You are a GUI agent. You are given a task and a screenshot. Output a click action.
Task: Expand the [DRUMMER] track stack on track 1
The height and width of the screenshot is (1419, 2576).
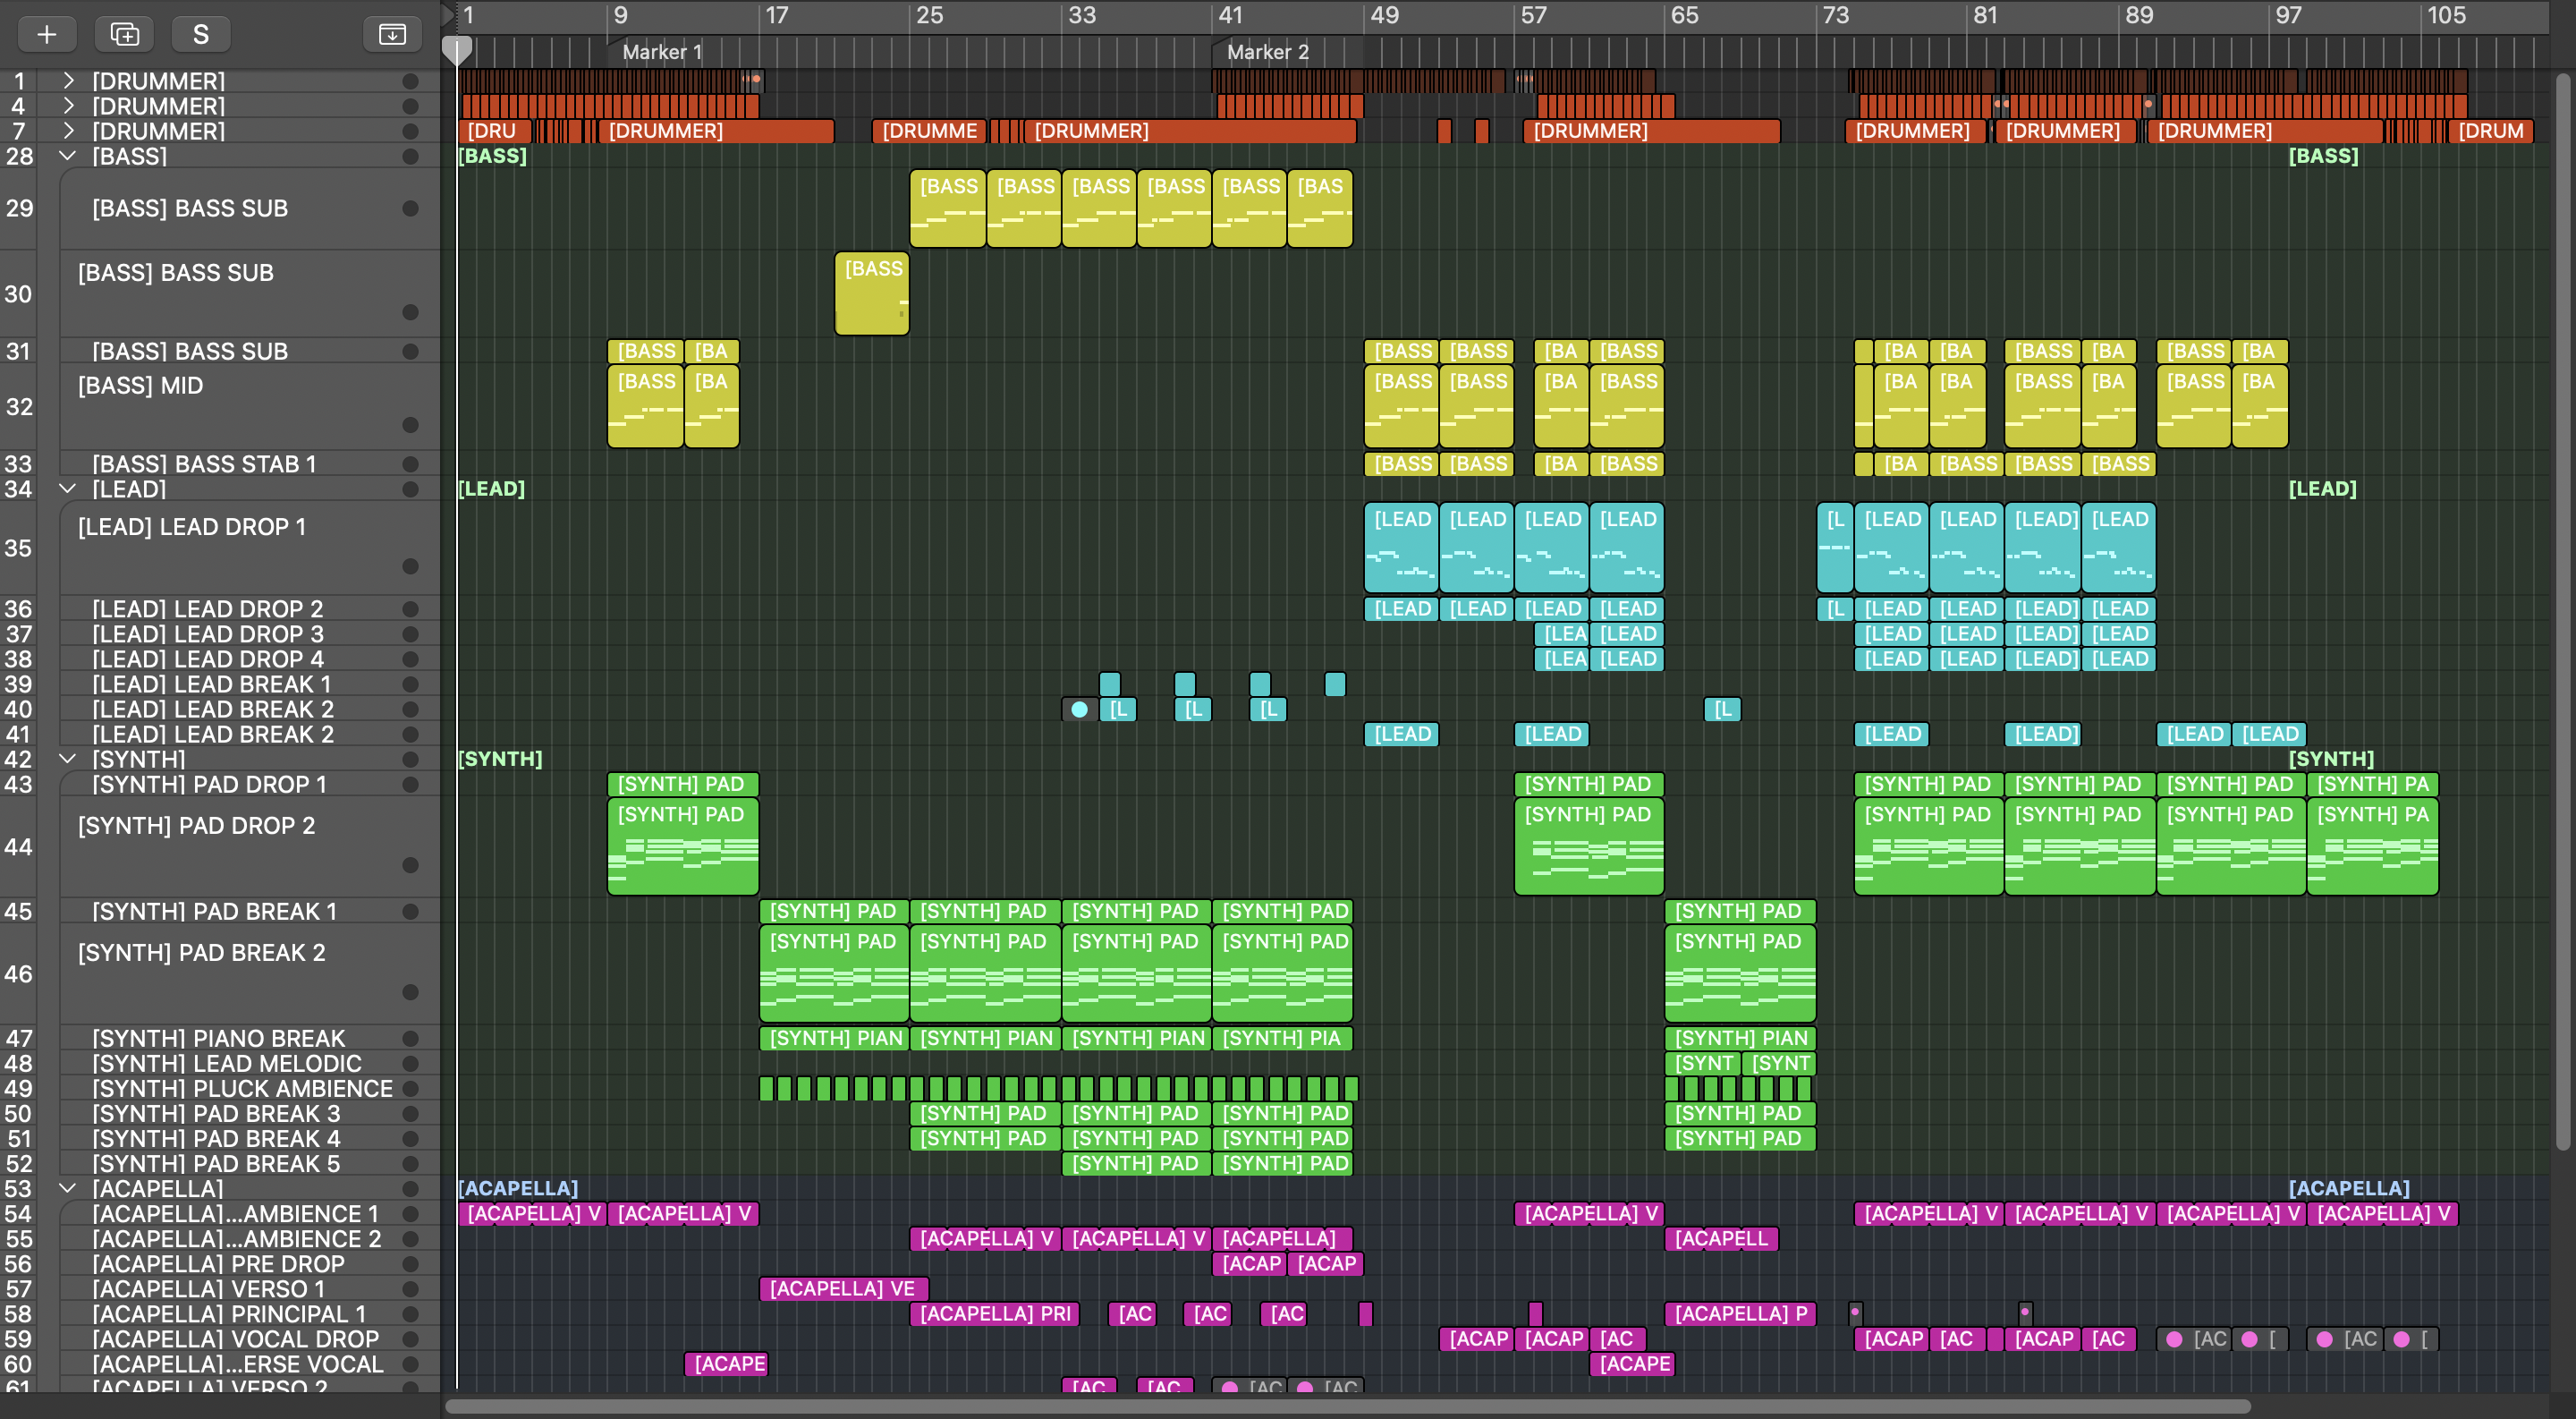68,80
